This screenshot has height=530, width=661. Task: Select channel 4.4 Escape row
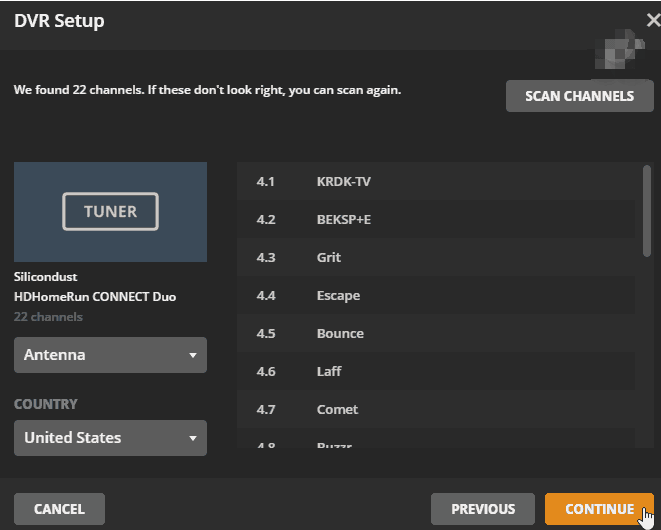pos(436,295)
